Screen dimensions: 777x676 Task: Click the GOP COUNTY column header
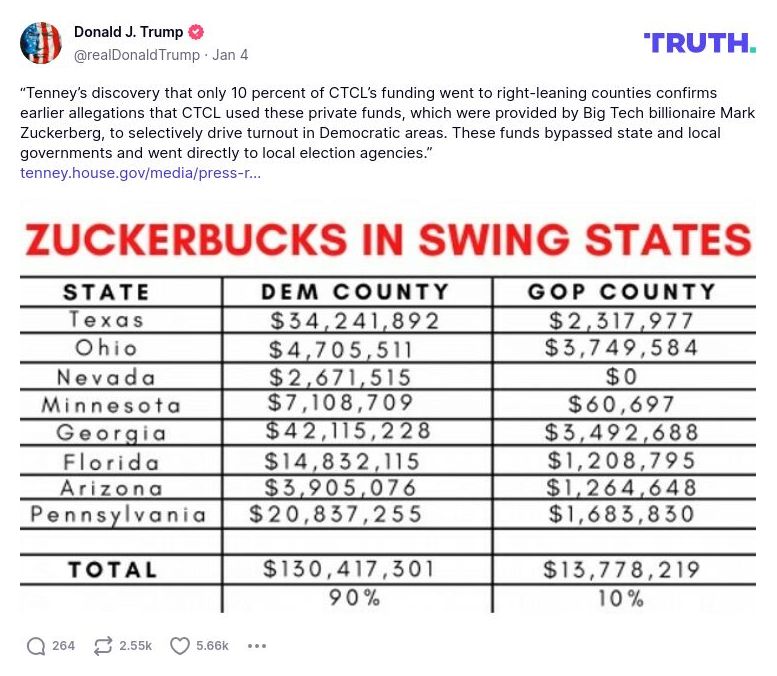622,292
